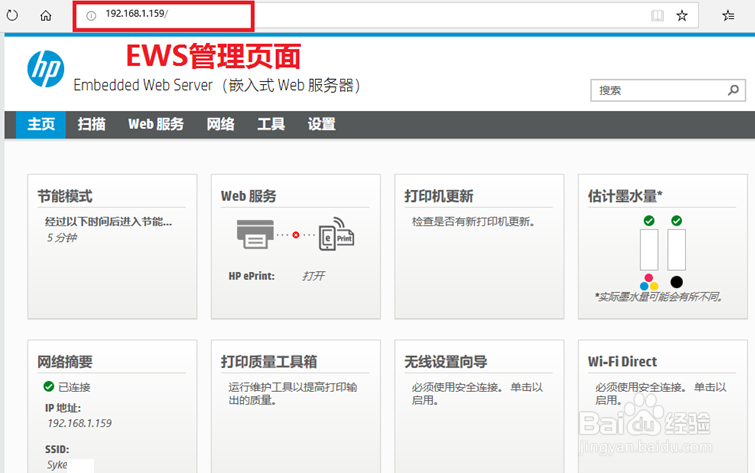Image resolution: width=755 pixels, height=473 pixels.
Task: Open favorites list hub icon
Action: [729, 16]
